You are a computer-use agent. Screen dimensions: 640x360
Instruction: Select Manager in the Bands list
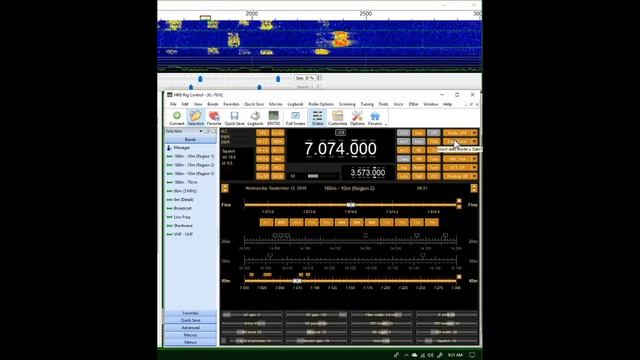click(x=182, y=148)
